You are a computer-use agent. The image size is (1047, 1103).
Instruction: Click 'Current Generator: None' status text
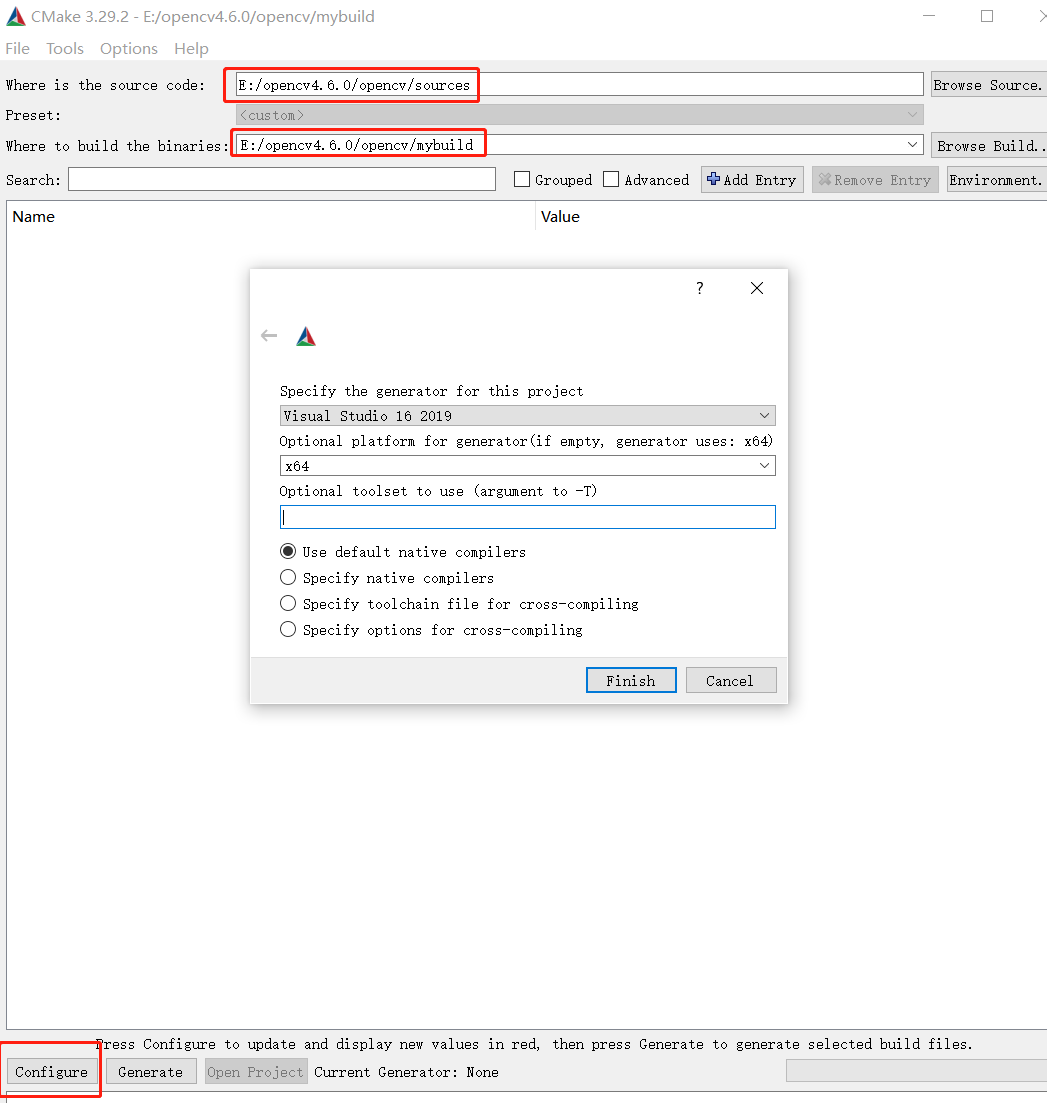coord(406,1072)
